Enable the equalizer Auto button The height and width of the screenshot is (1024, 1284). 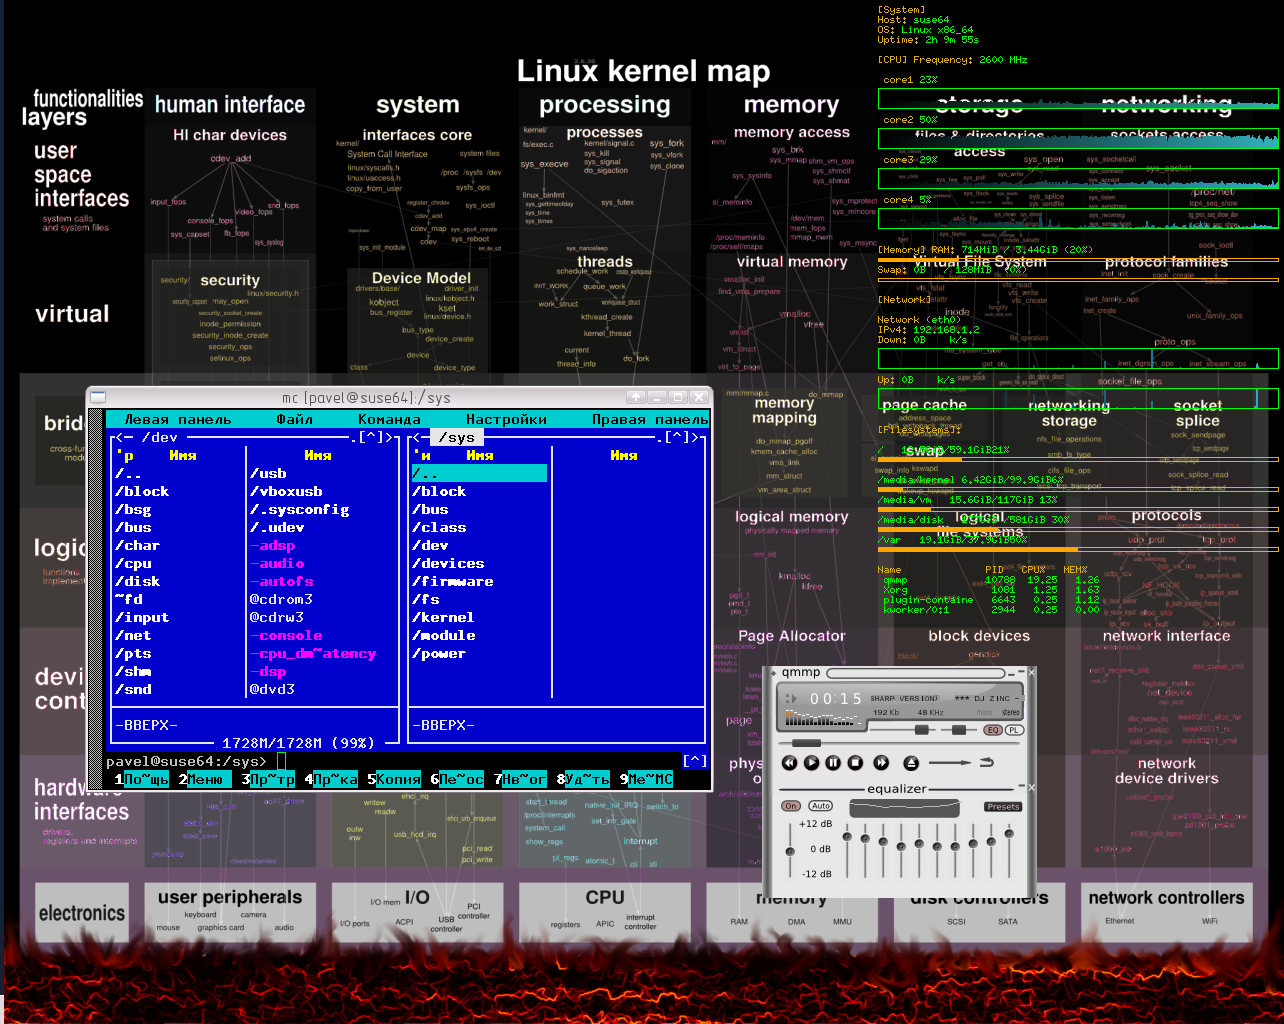click(821, 806)
